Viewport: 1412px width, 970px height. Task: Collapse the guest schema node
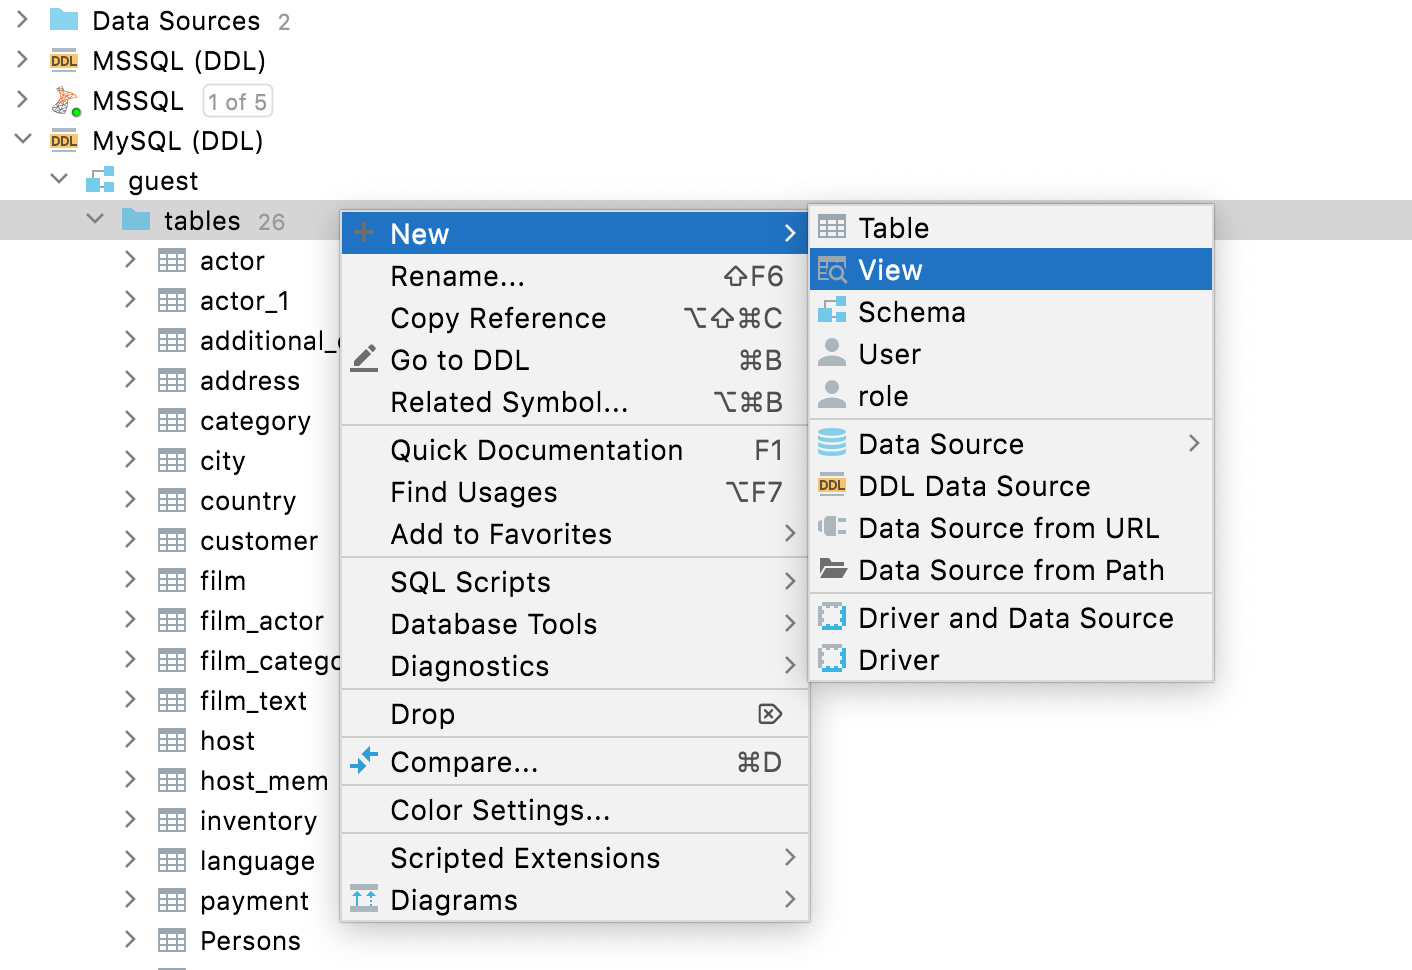tap(58, 179)
